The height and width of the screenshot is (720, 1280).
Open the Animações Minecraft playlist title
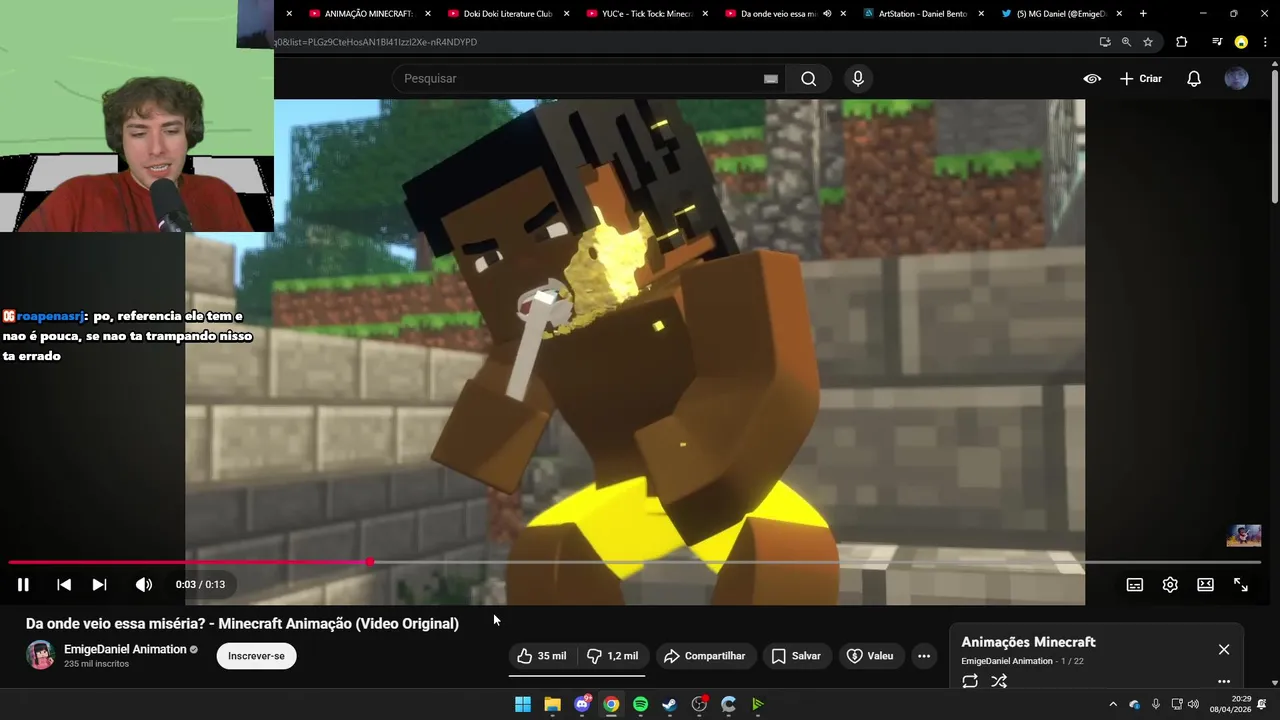(x=1028, y=642)
